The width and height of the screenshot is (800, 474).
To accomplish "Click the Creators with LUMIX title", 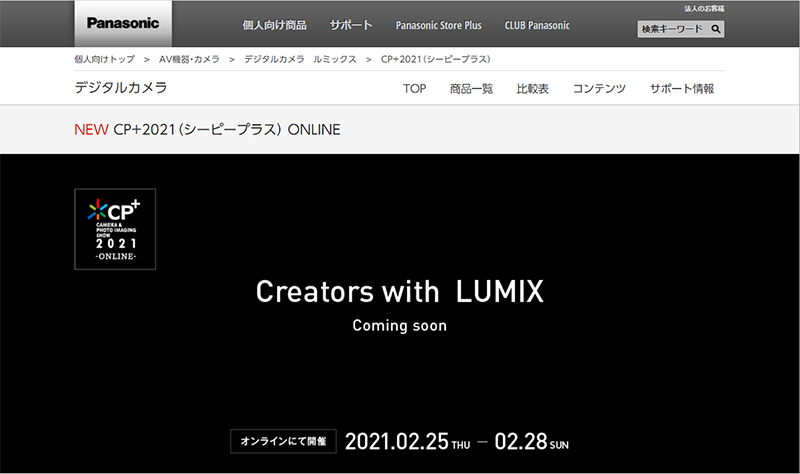I will (399, 291).
